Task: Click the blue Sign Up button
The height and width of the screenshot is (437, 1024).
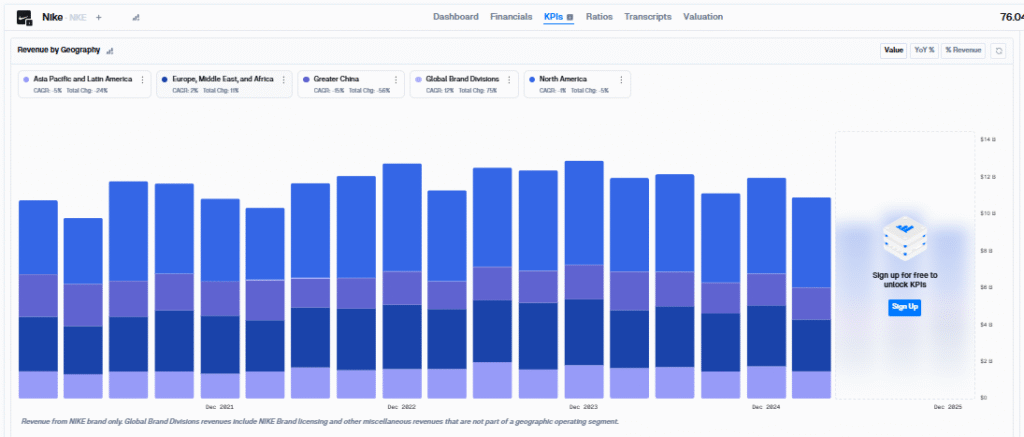Action: pyautogui.click(x=904, y=307)
